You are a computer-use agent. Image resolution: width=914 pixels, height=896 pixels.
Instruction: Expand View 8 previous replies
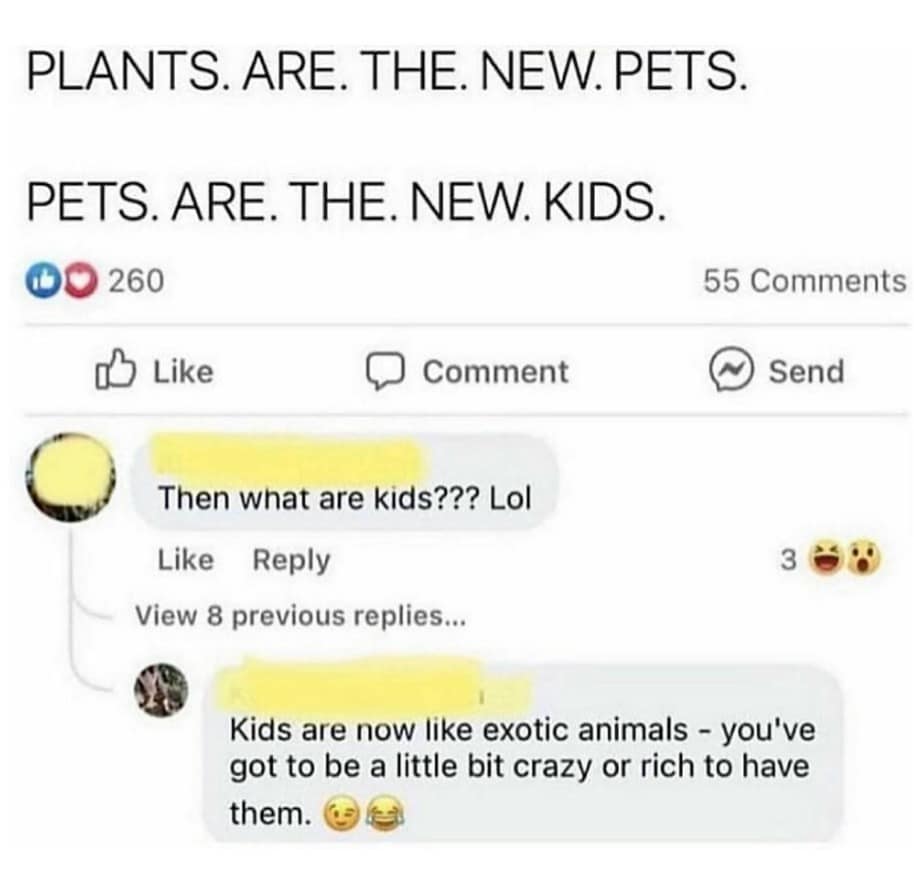(x=300, y=615)
